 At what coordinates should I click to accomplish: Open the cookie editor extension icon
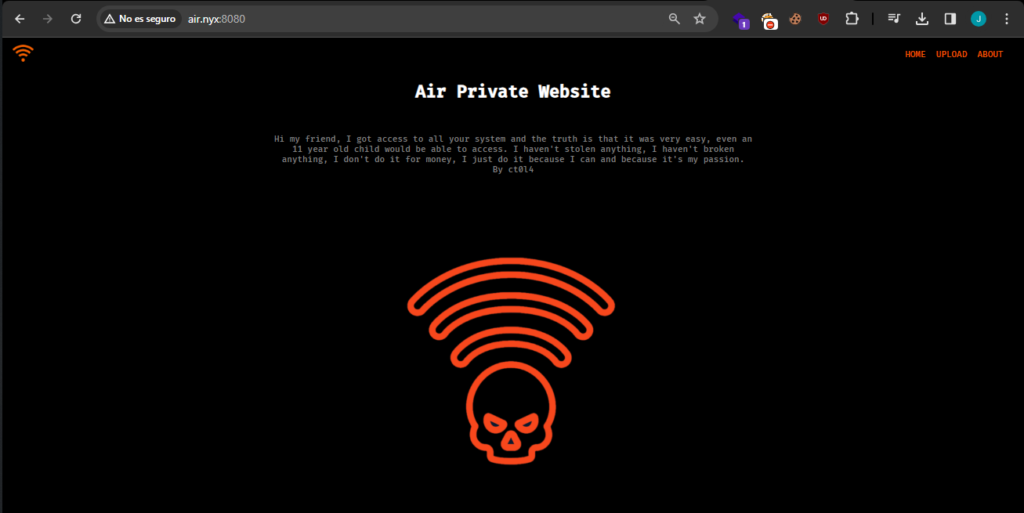pos(795,19)
